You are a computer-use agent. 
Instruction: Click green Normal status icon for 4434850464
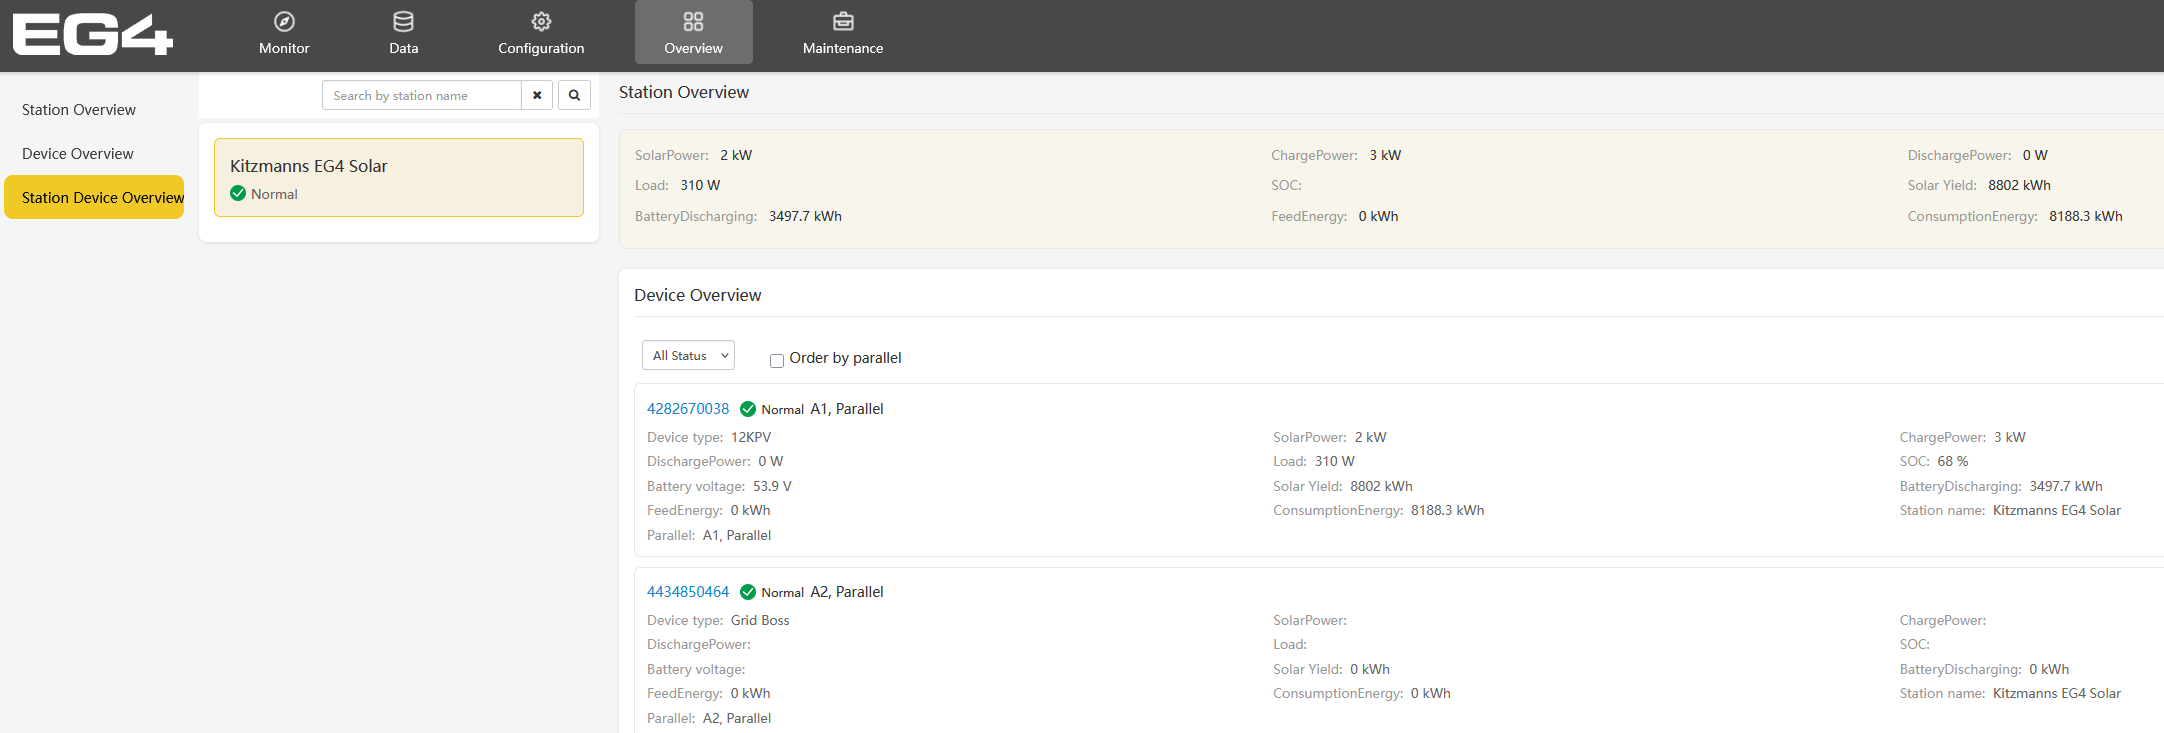pos(748,592)
